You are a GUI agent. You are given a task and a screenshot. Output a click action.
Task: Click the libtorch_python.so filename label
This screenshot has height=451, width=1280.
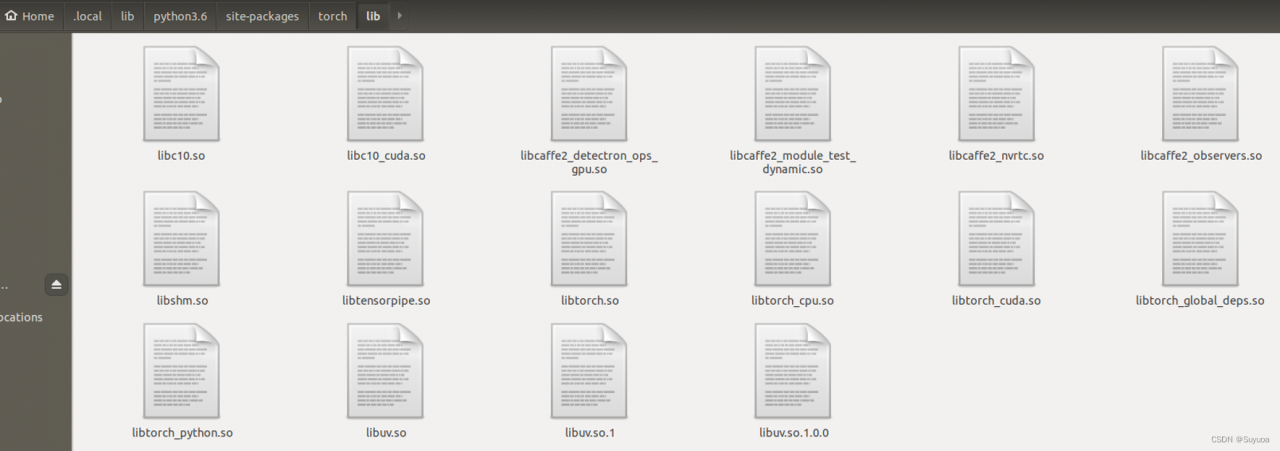(182, 433)
